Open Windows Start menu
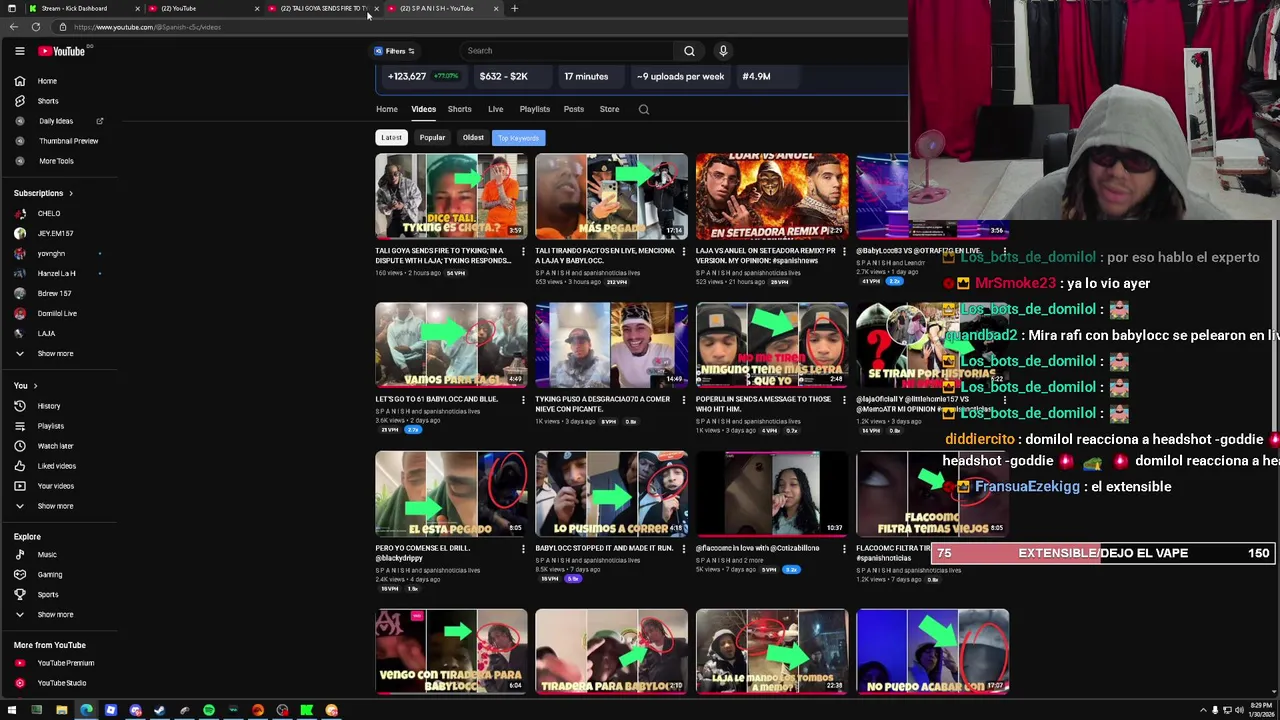Screen dimensions: 1280x720 click(12, 711)
